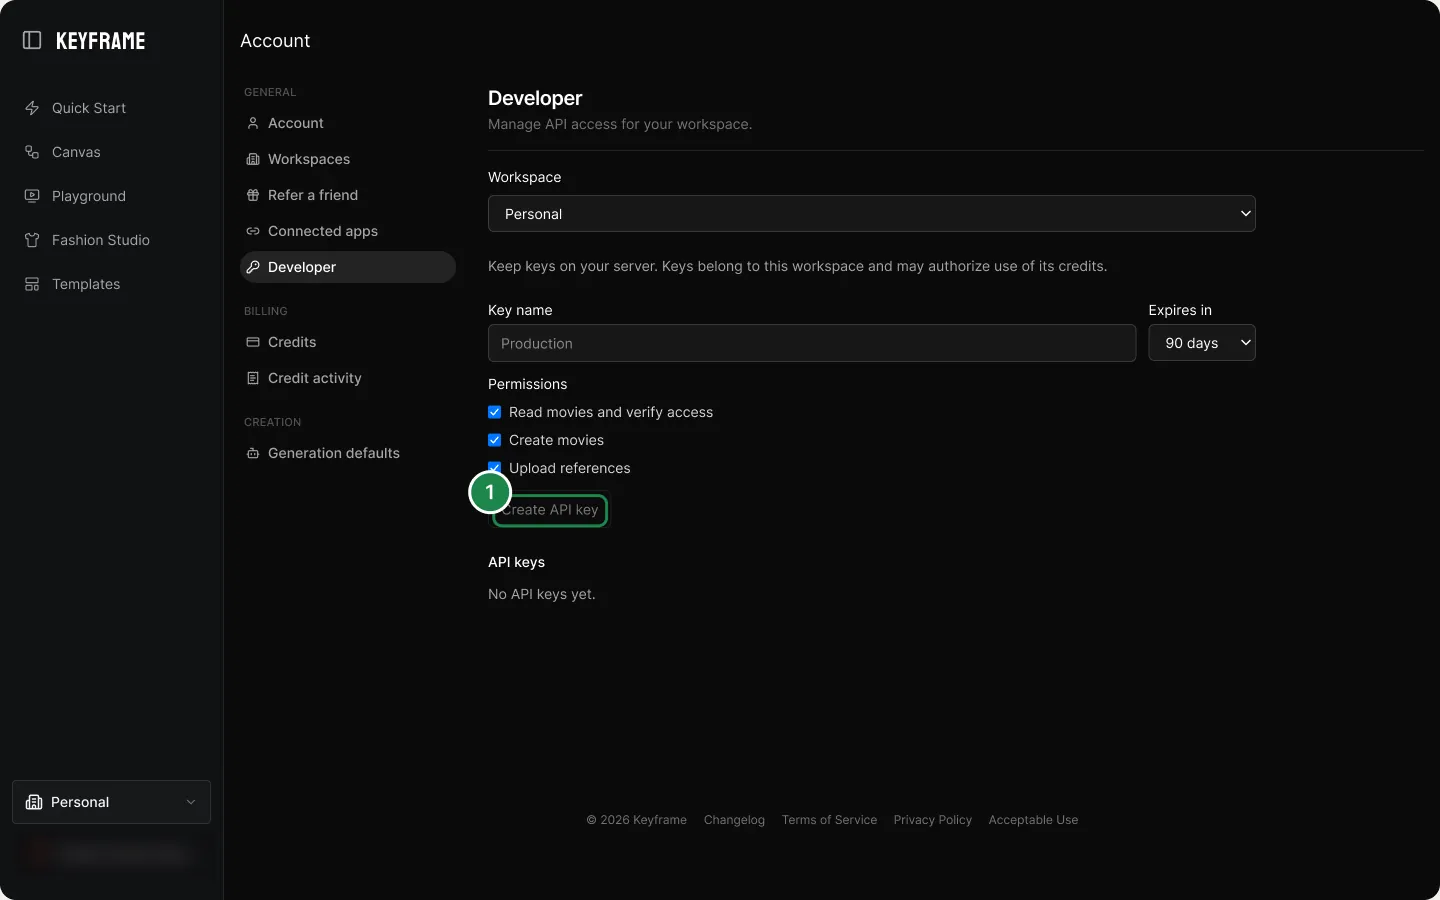Open Connected apps settings
This screenshot has height=900, width=1440.
tap(348, 231)
